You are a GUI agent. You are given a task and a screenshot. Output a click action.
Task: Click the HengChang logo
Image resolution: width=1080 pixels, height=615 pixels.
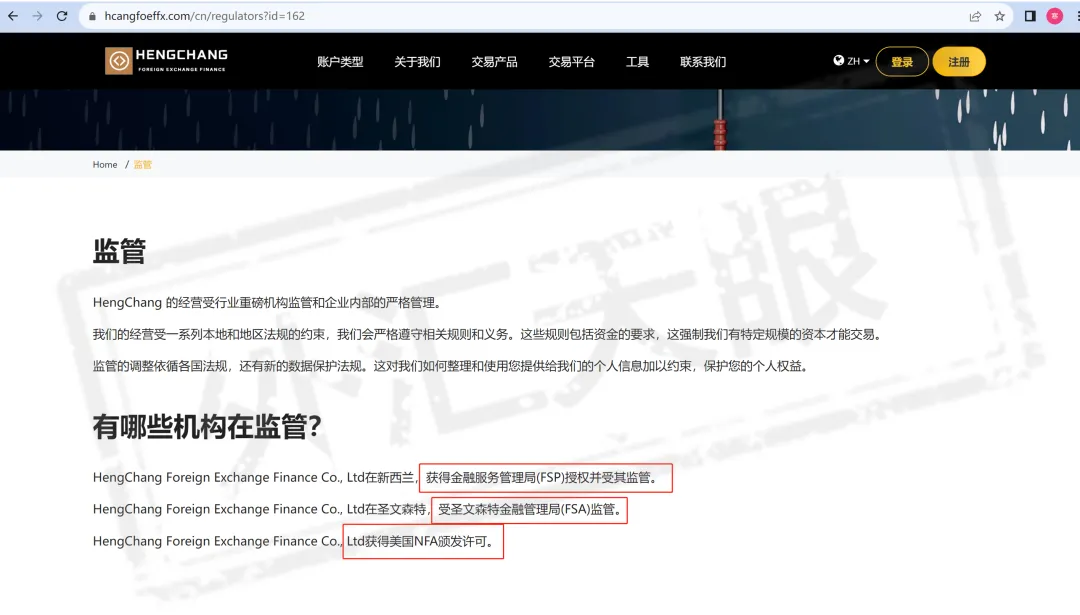pyautogui.click(x=166, y=61)
